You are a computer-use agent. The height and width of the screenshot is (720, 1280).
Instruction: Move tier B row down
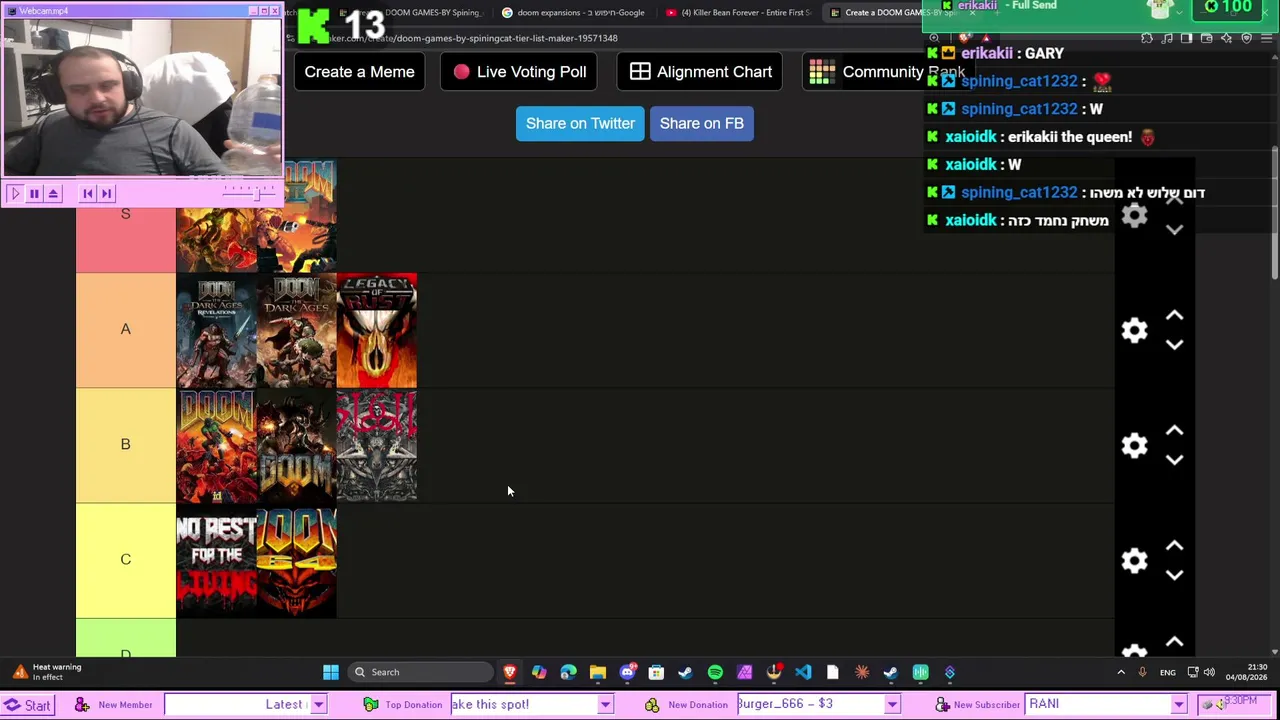[x=1174, y=460]
